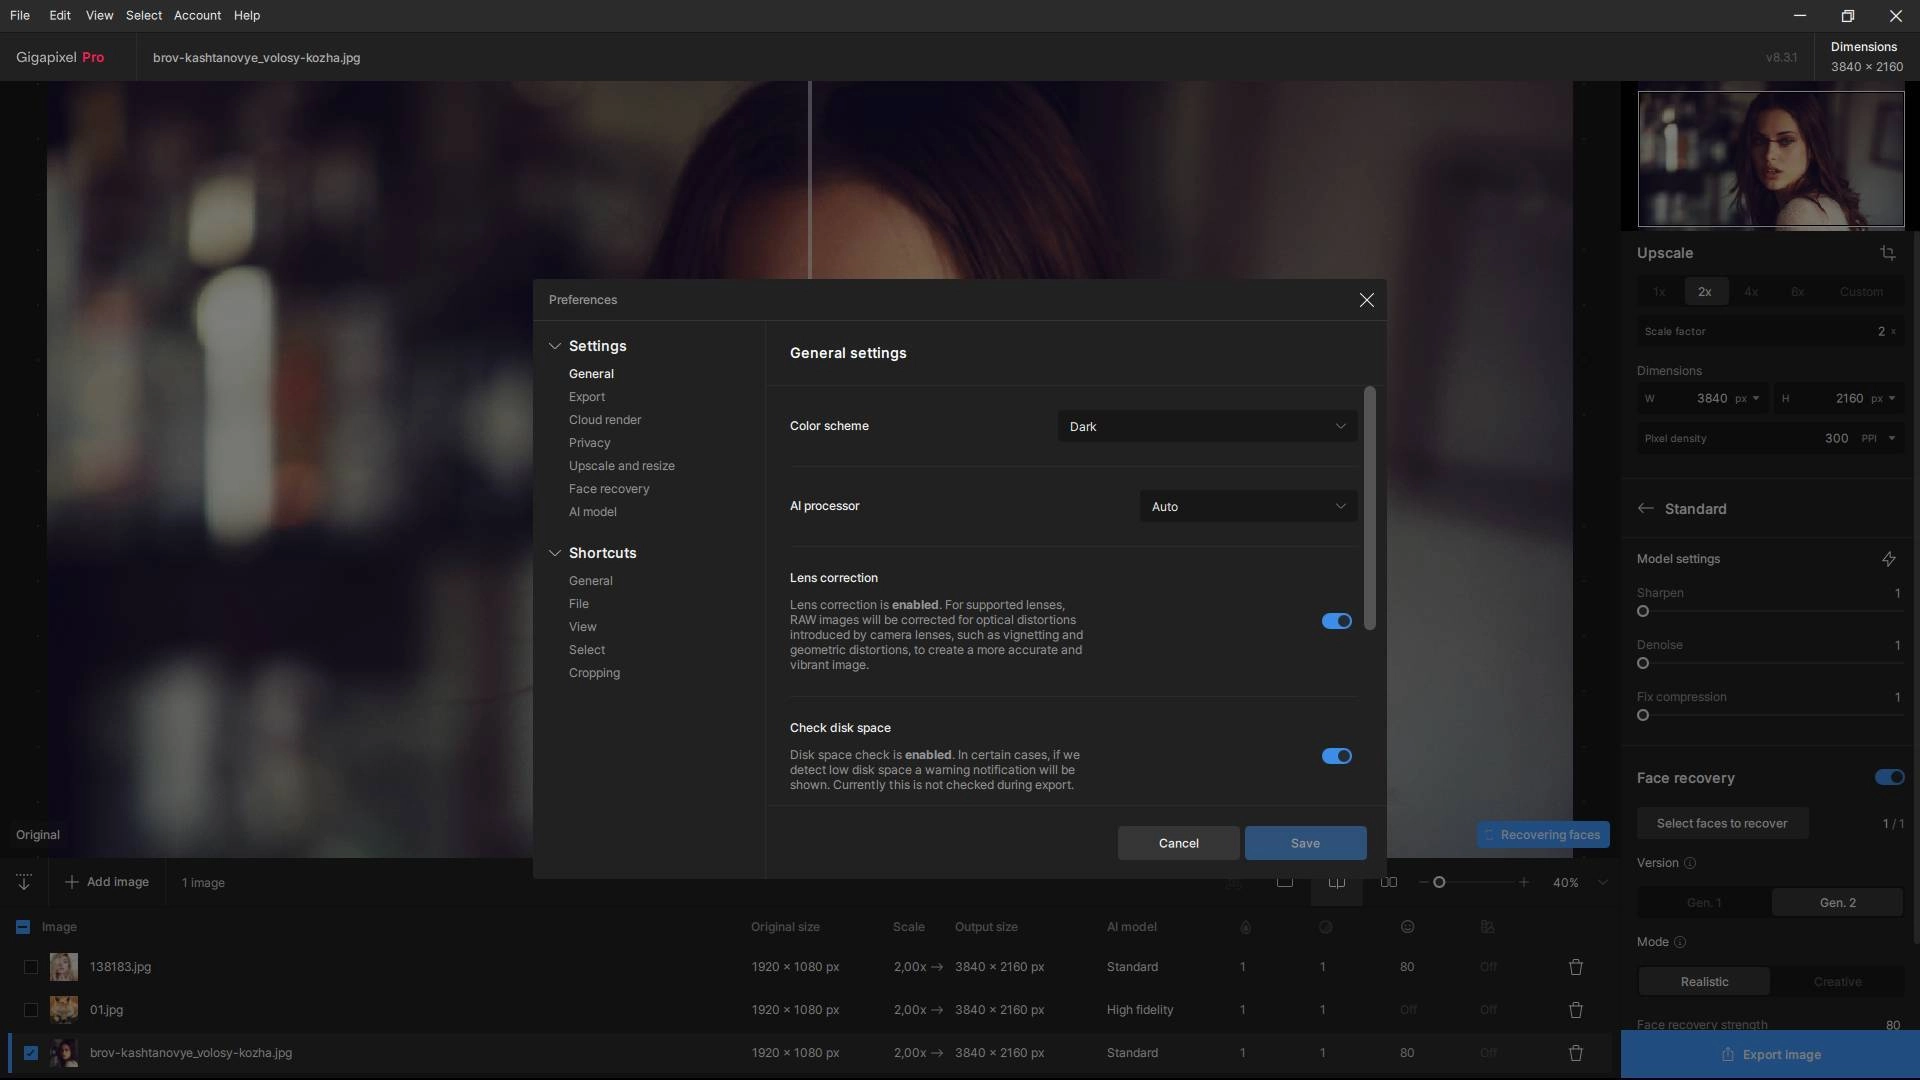
Task: Choose Realistic mode
Action: click(x=1704, y=982)
